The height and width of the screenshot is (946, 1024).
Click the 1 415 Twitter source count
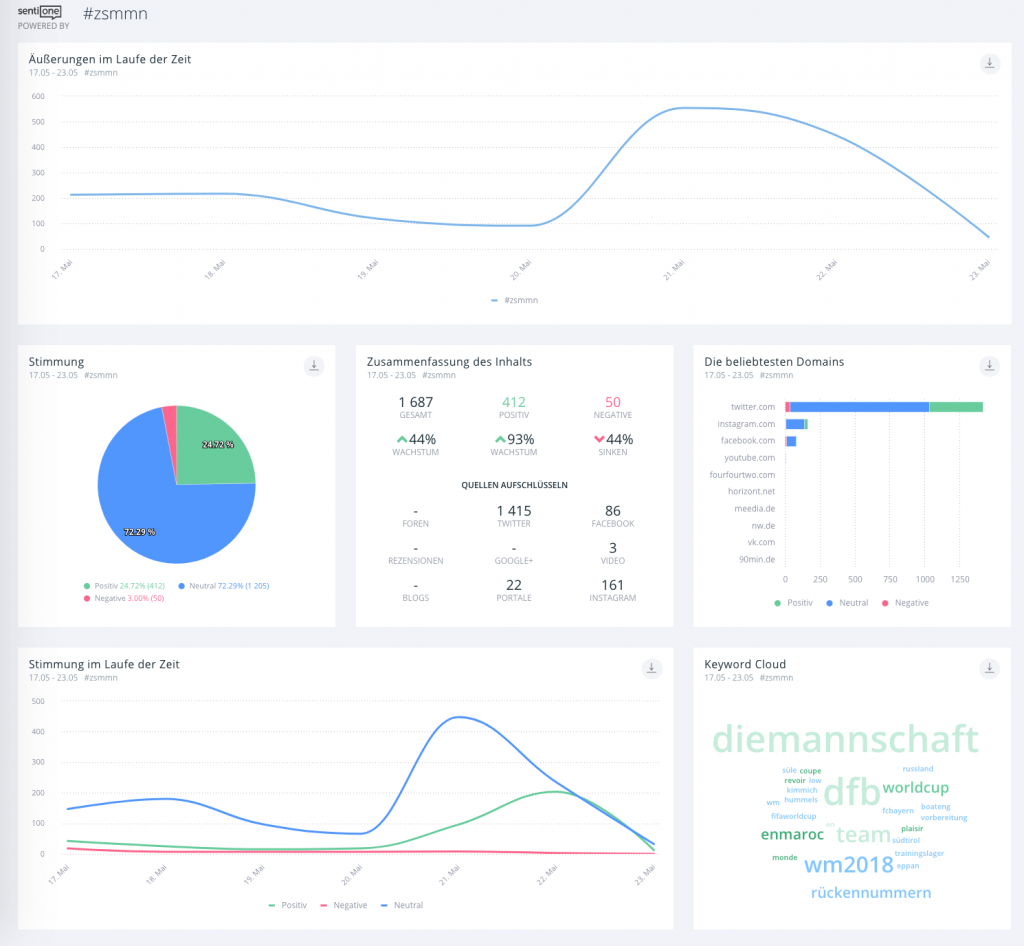[513, 511]
